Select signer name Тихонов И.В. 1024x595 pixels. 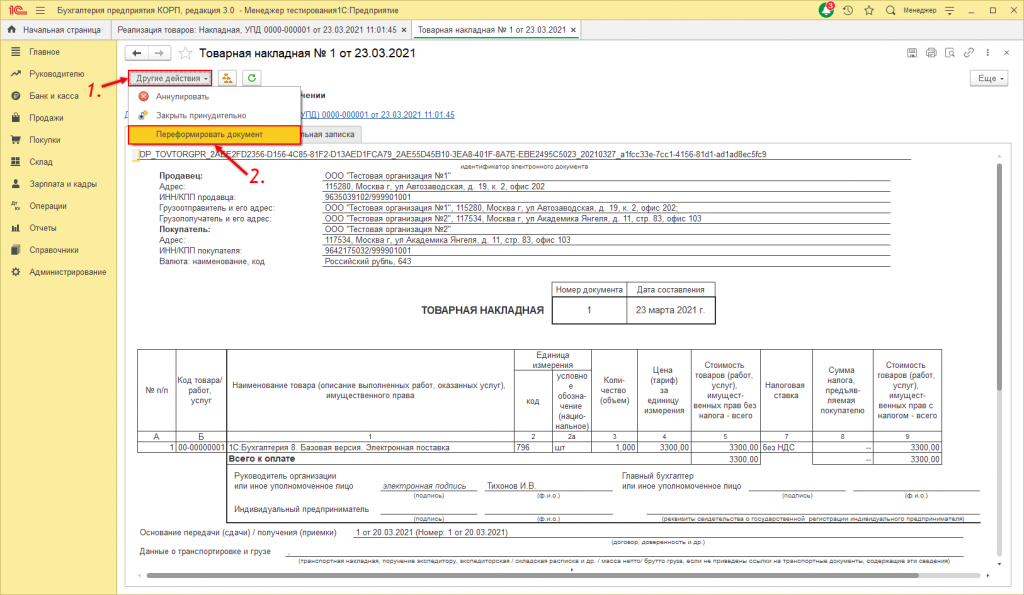[511, 486]
